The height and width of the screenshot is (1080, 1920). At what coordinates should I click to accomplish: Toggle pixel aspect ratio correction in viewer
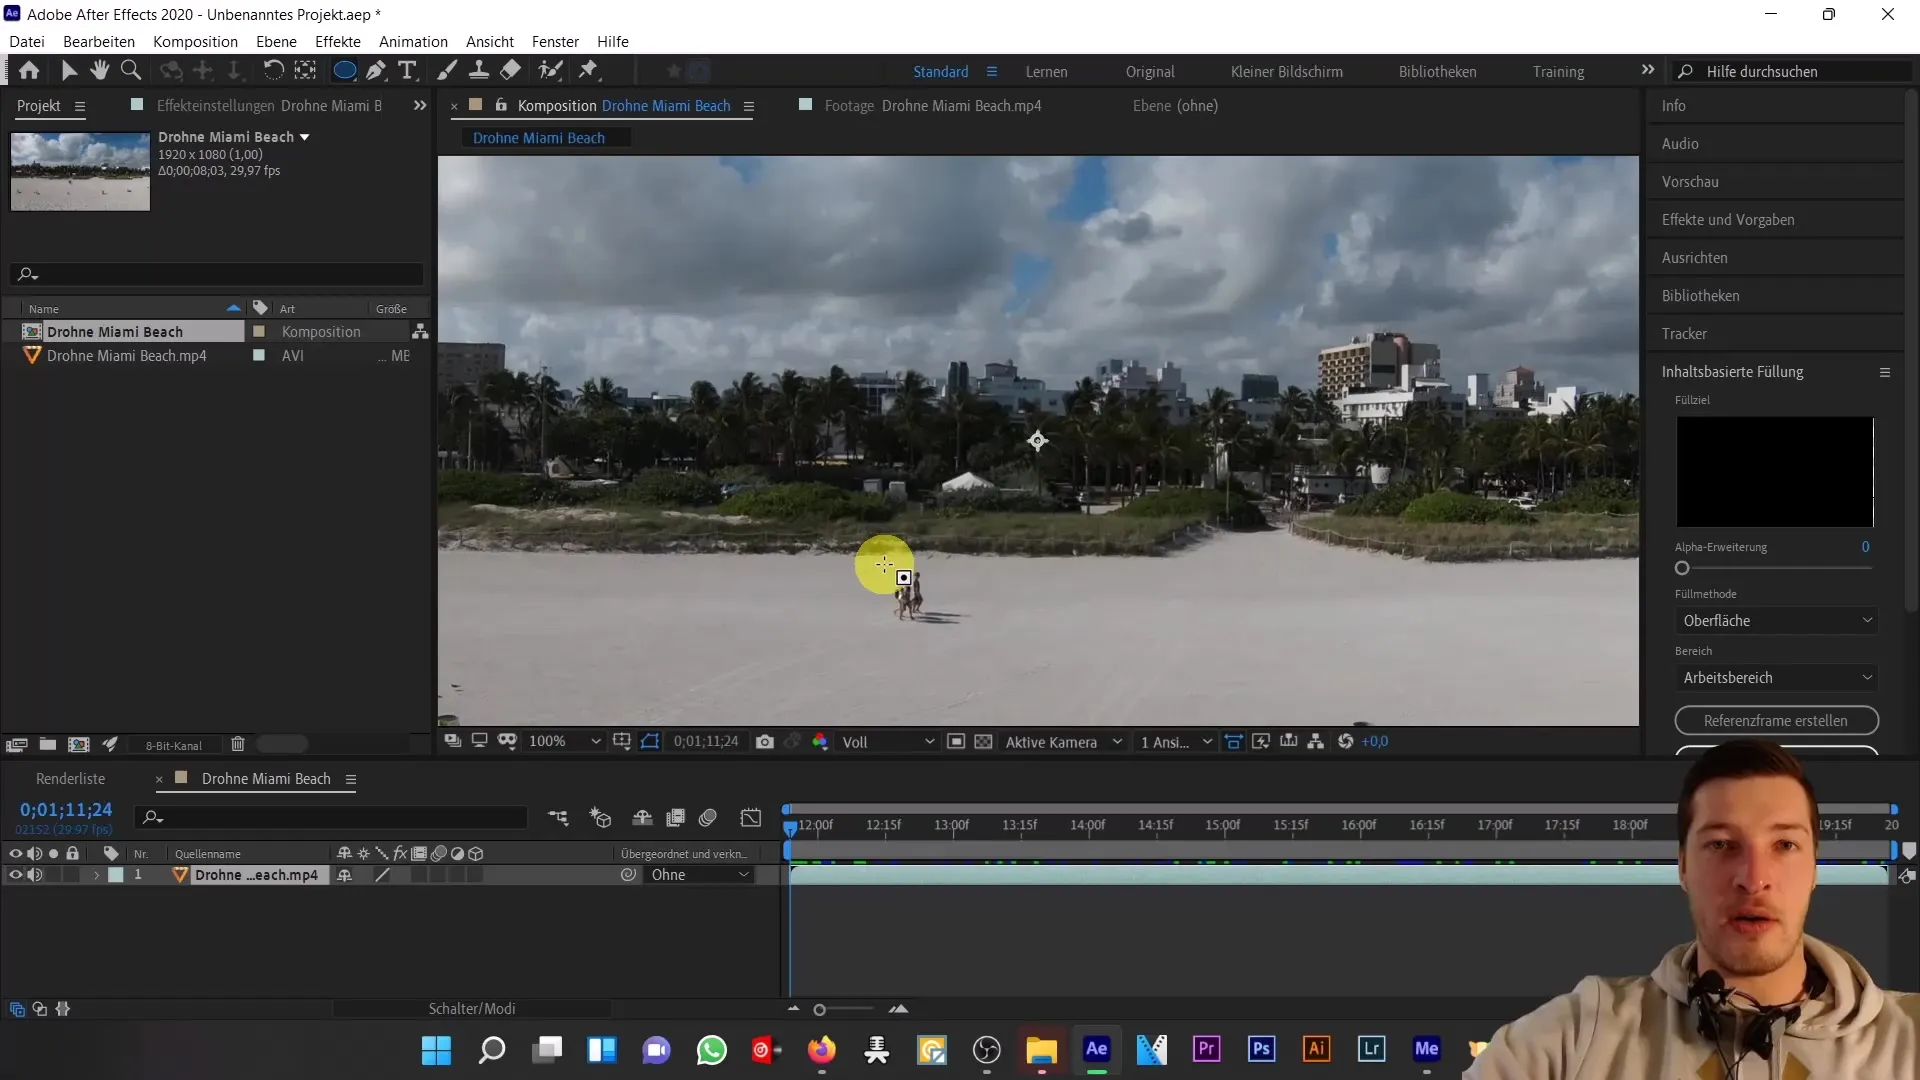(x=1234, y=742)
